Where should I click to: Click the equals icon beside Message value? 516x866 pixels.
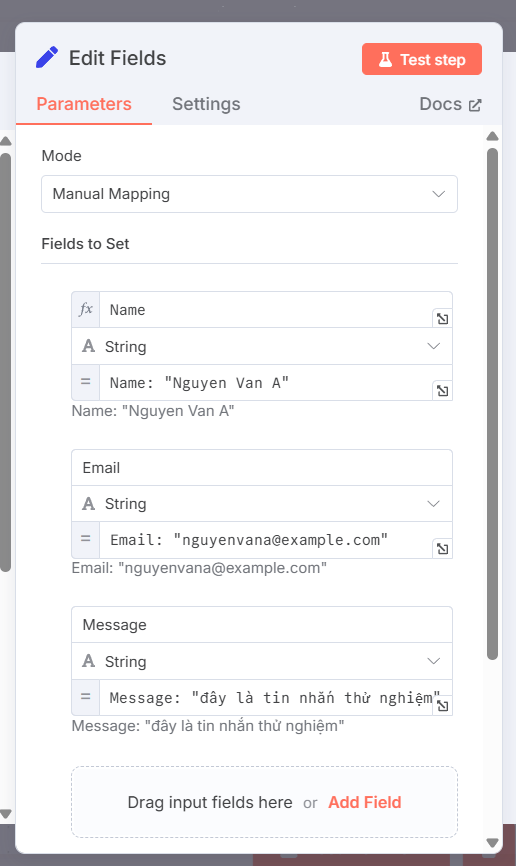point(86,697)
